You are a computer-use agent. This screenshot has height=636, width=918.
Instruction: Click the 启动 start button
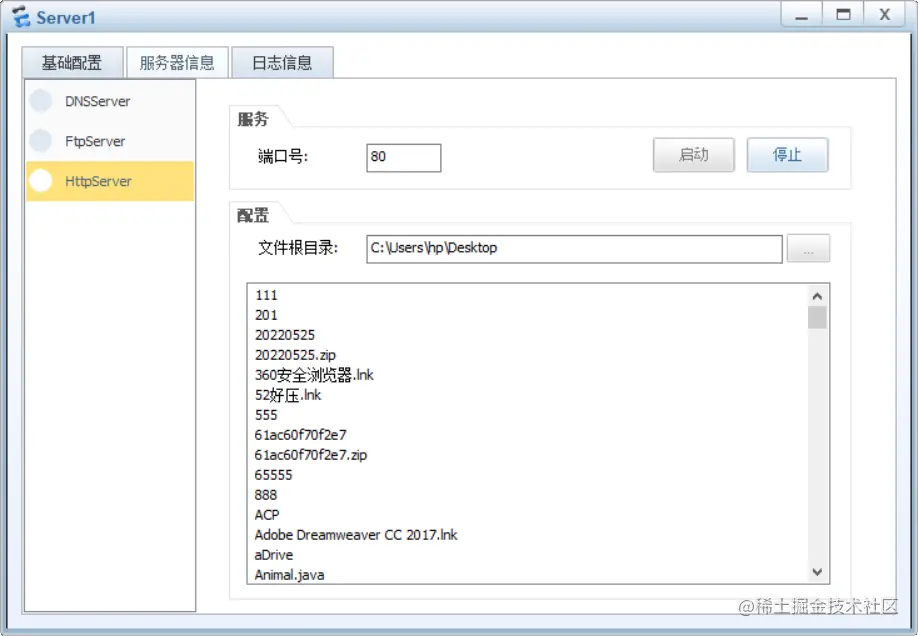point(694,155)
